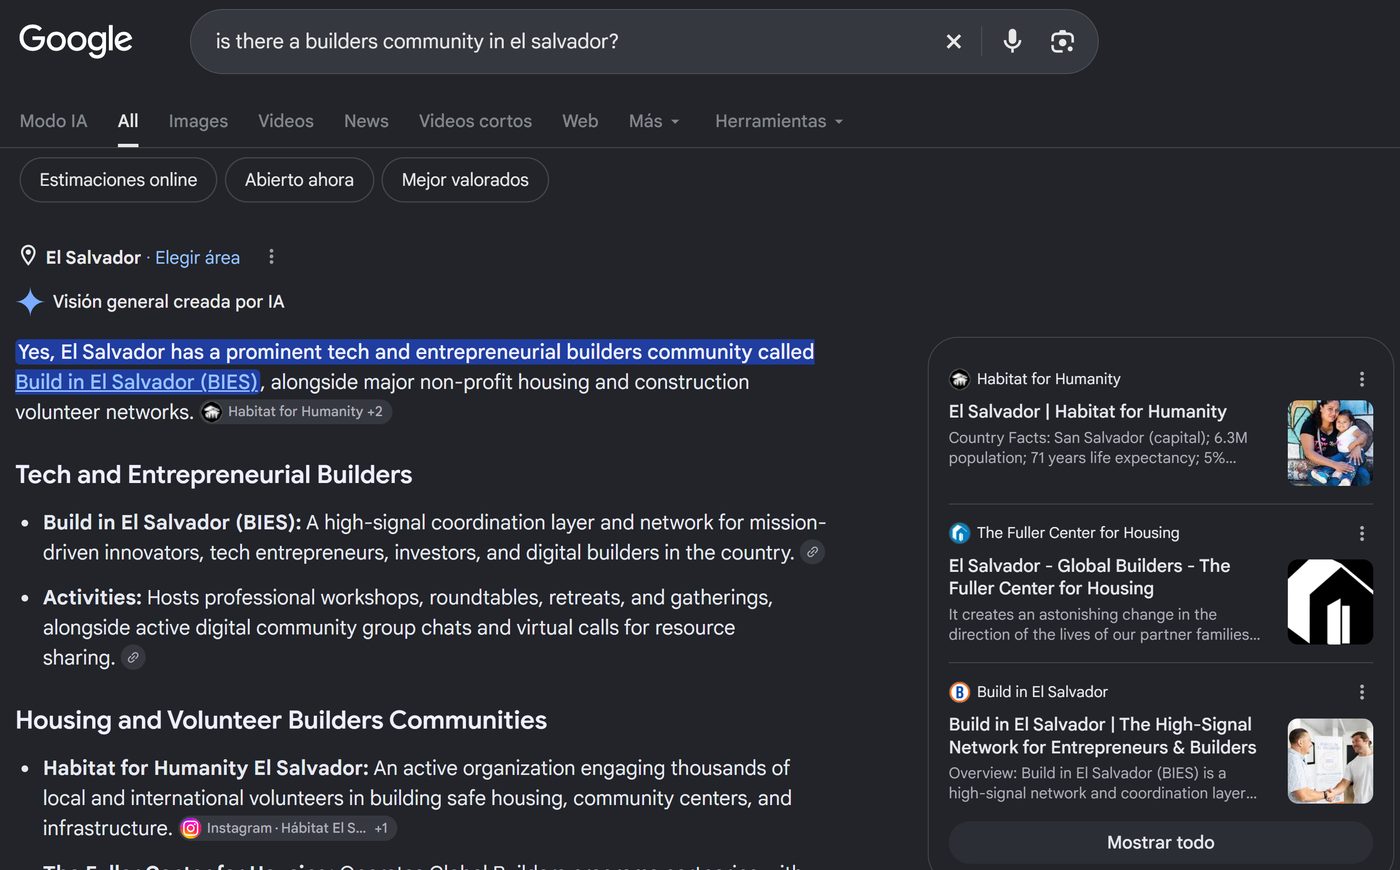
Task: Click link icon after Activities paragraph
Action: [133, 657]
